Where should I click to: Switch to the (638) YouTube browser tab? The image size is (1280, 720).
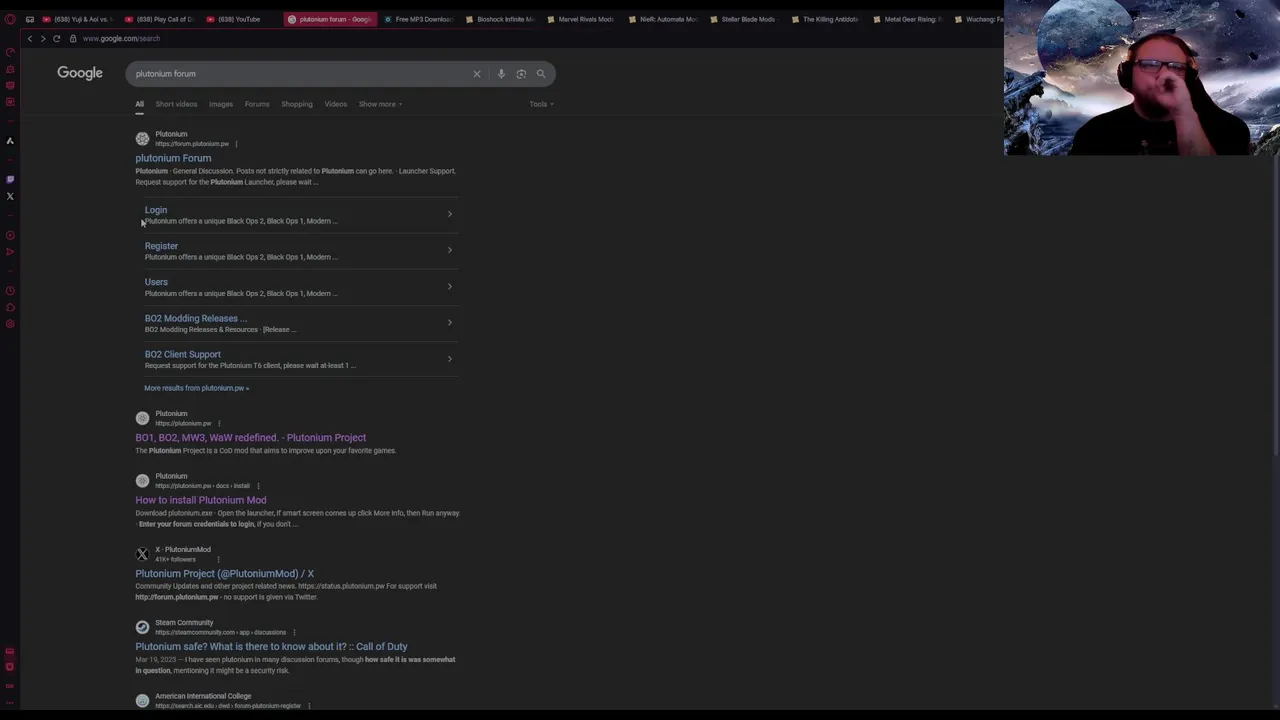240,19
